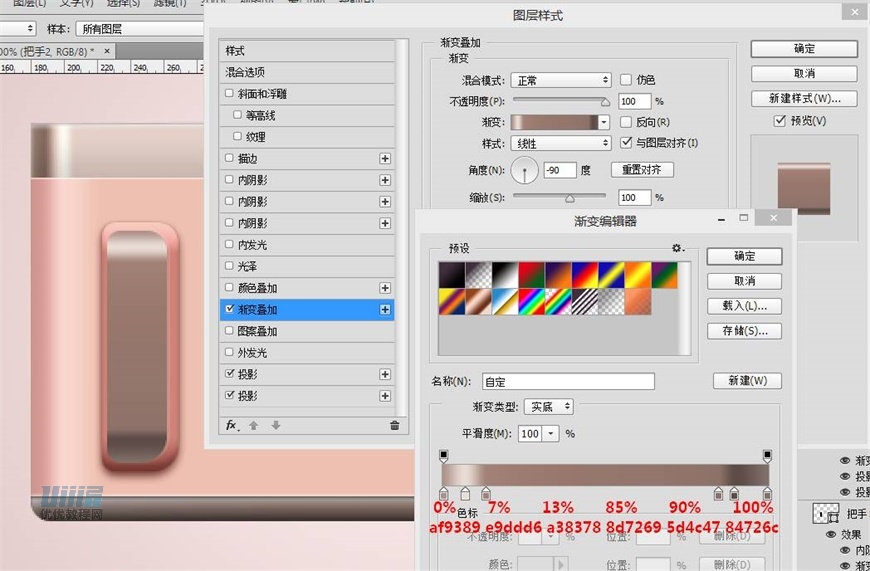This screenshot has width=870, height=571.
Task: Select the light cream color stop below gradient bar
Action: point(465,493)
